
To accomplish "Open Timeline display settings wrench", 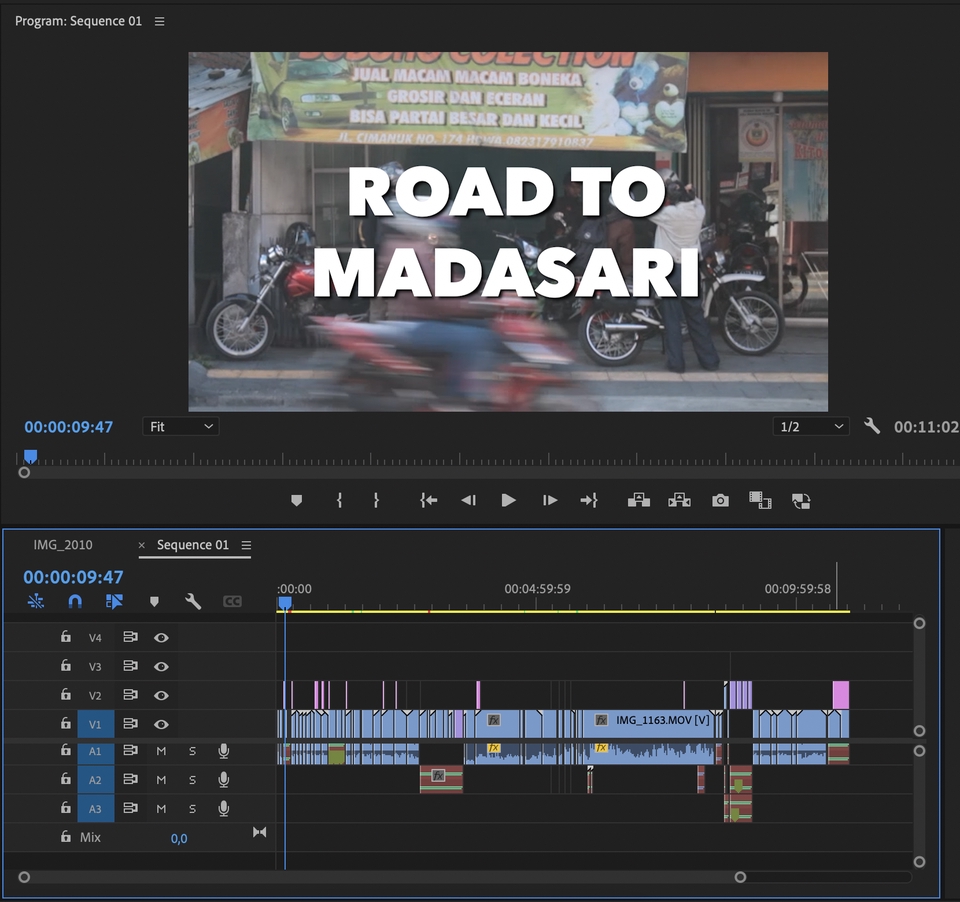I will pos(193,601).
